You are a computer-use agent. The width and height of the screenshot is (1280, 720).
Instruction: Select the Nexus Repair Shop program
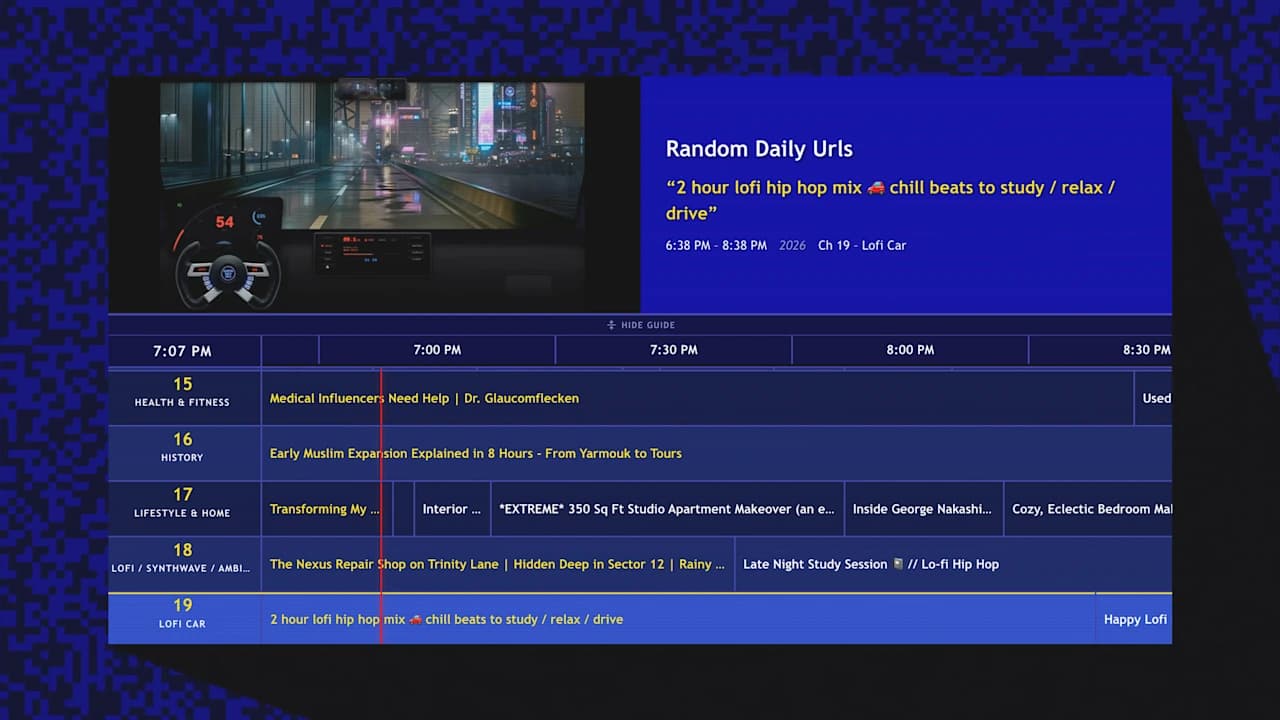497,564
